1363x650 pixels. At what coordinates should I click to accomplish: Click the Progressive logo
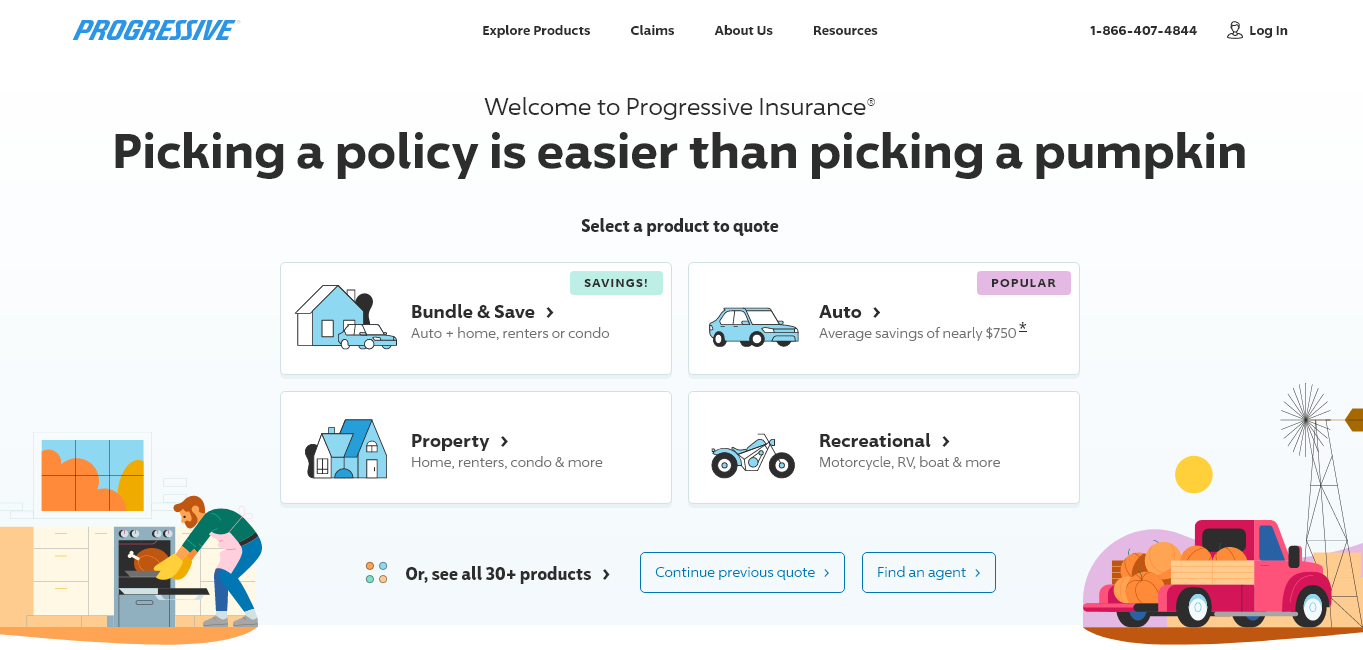point(154,29)
